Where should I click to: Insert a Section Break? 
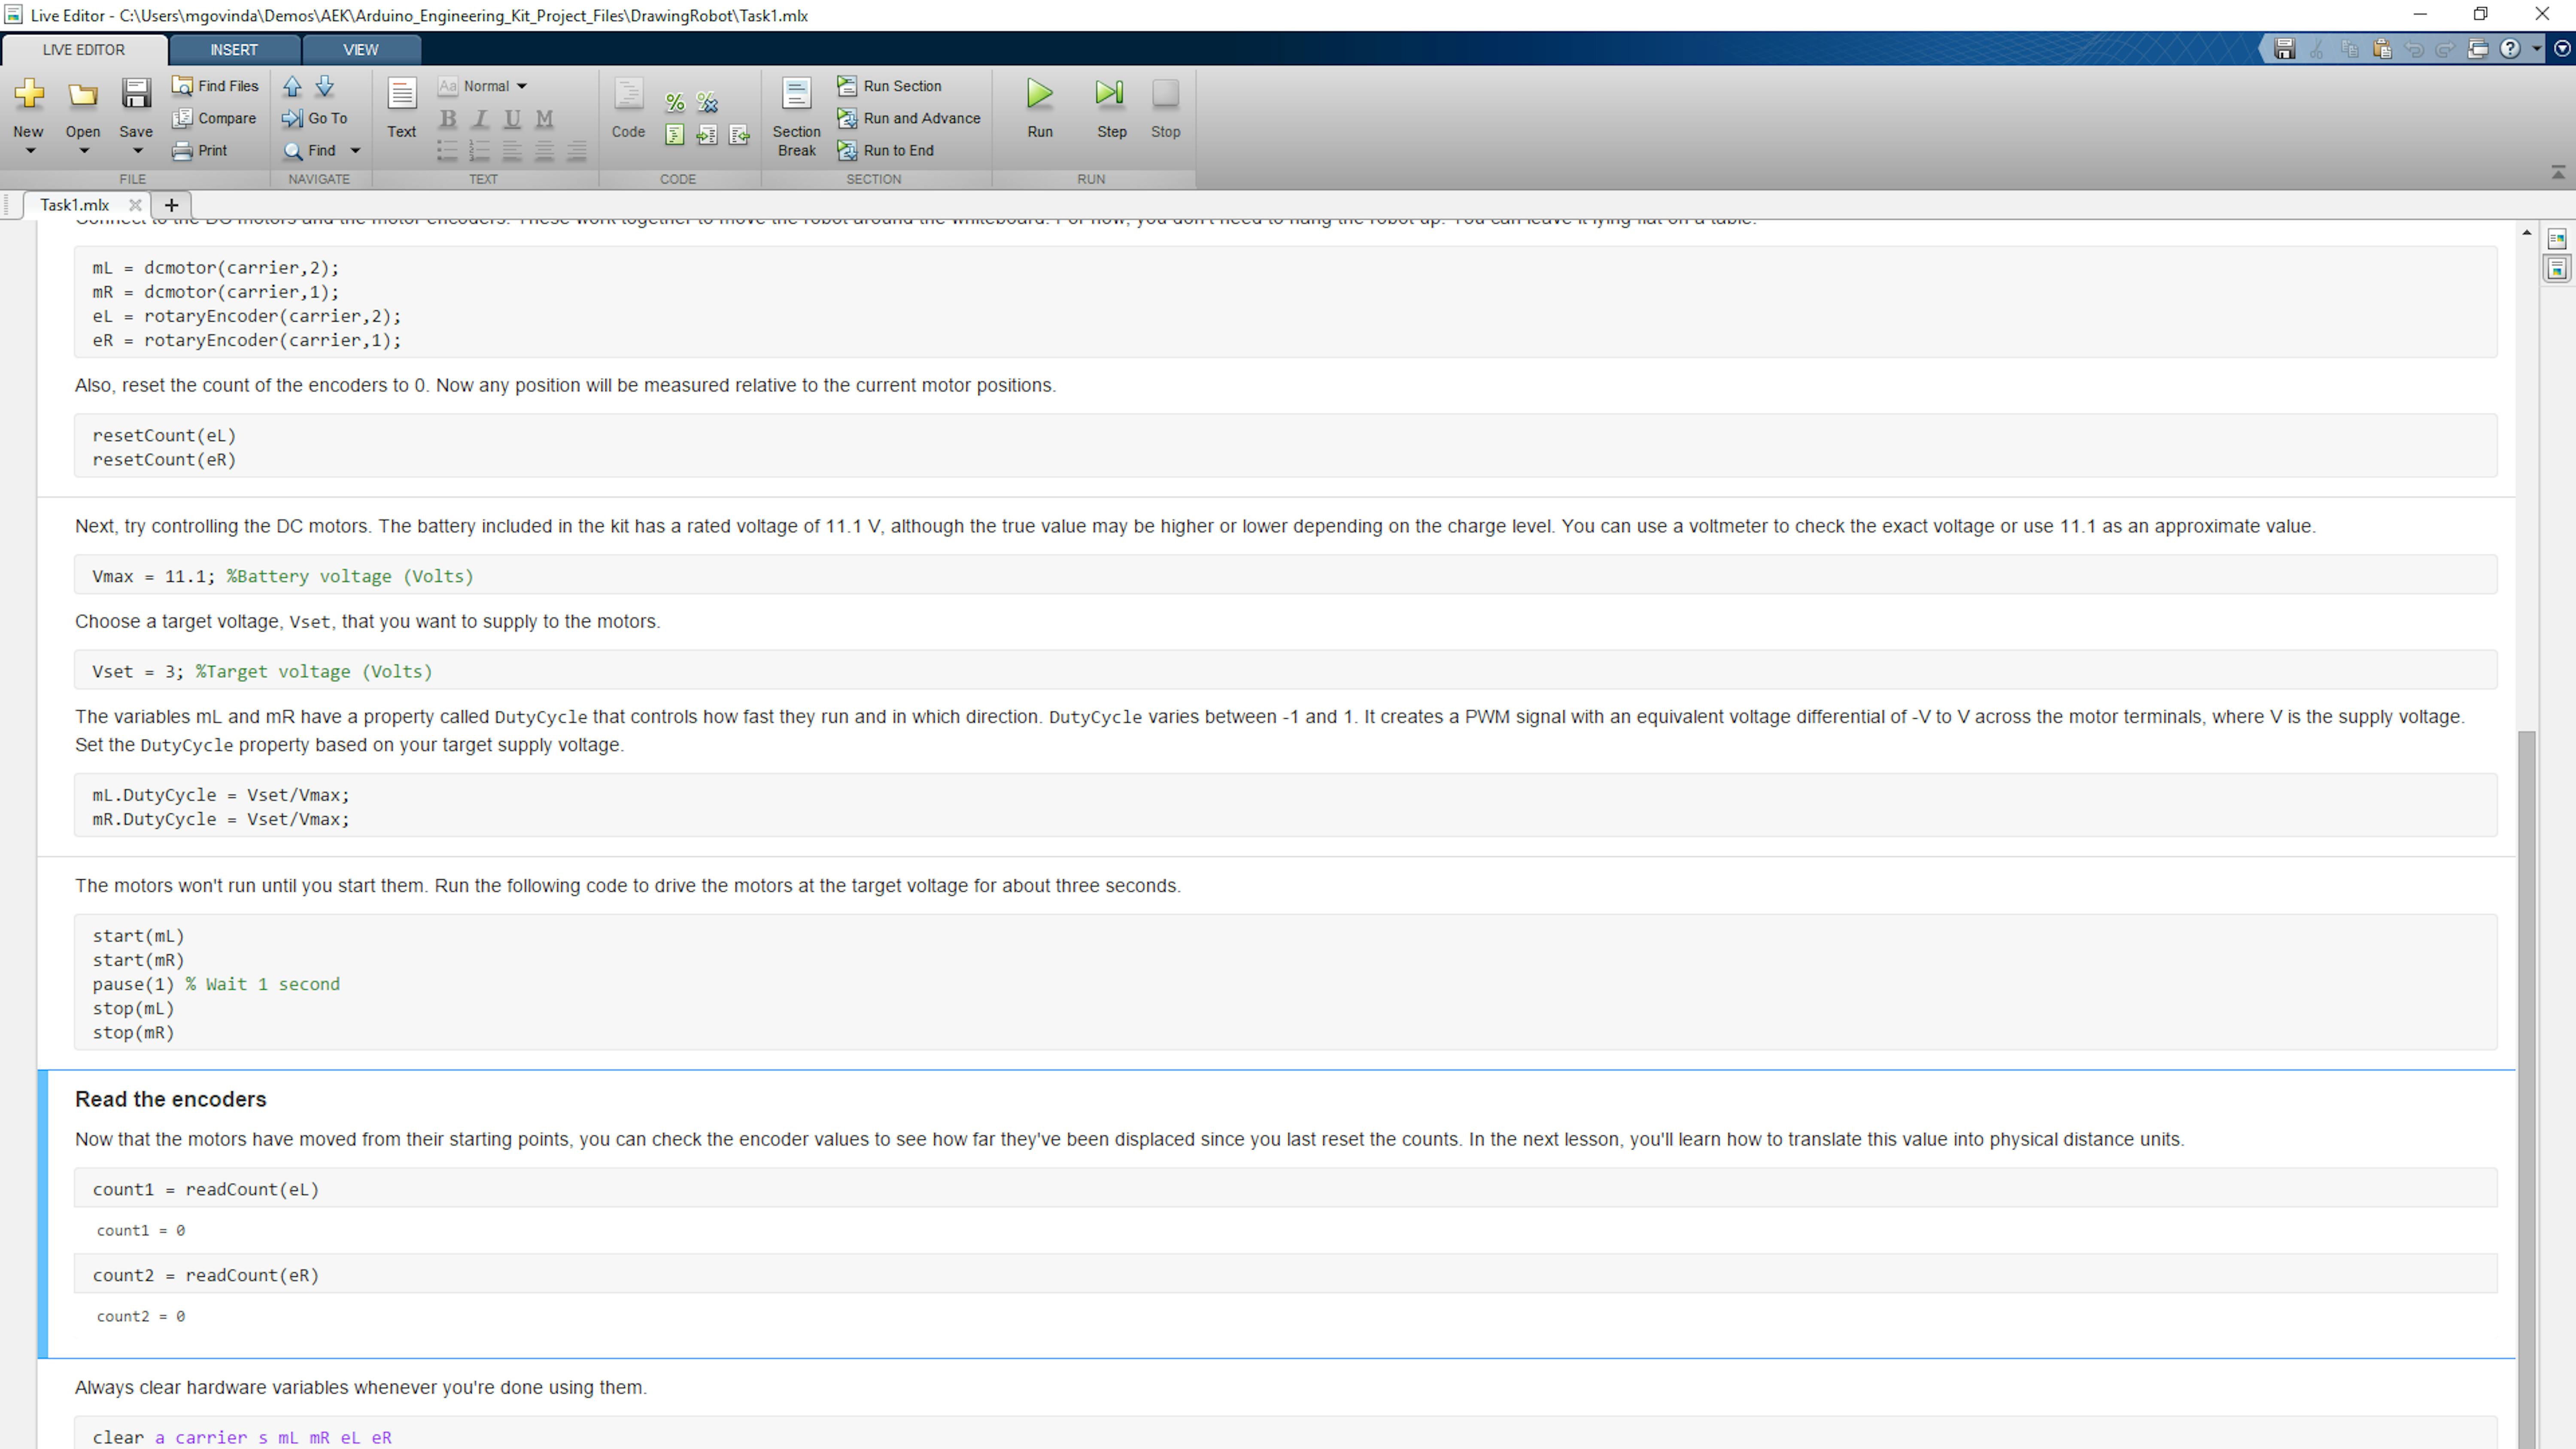(x=797, y=117)
